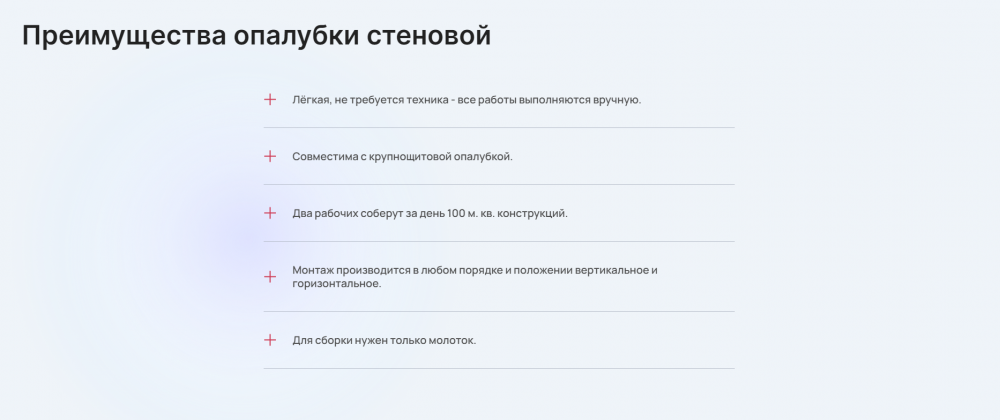Click the word 'горизонтальное.' on the second line
The image size is (1000, 420).
337,284
